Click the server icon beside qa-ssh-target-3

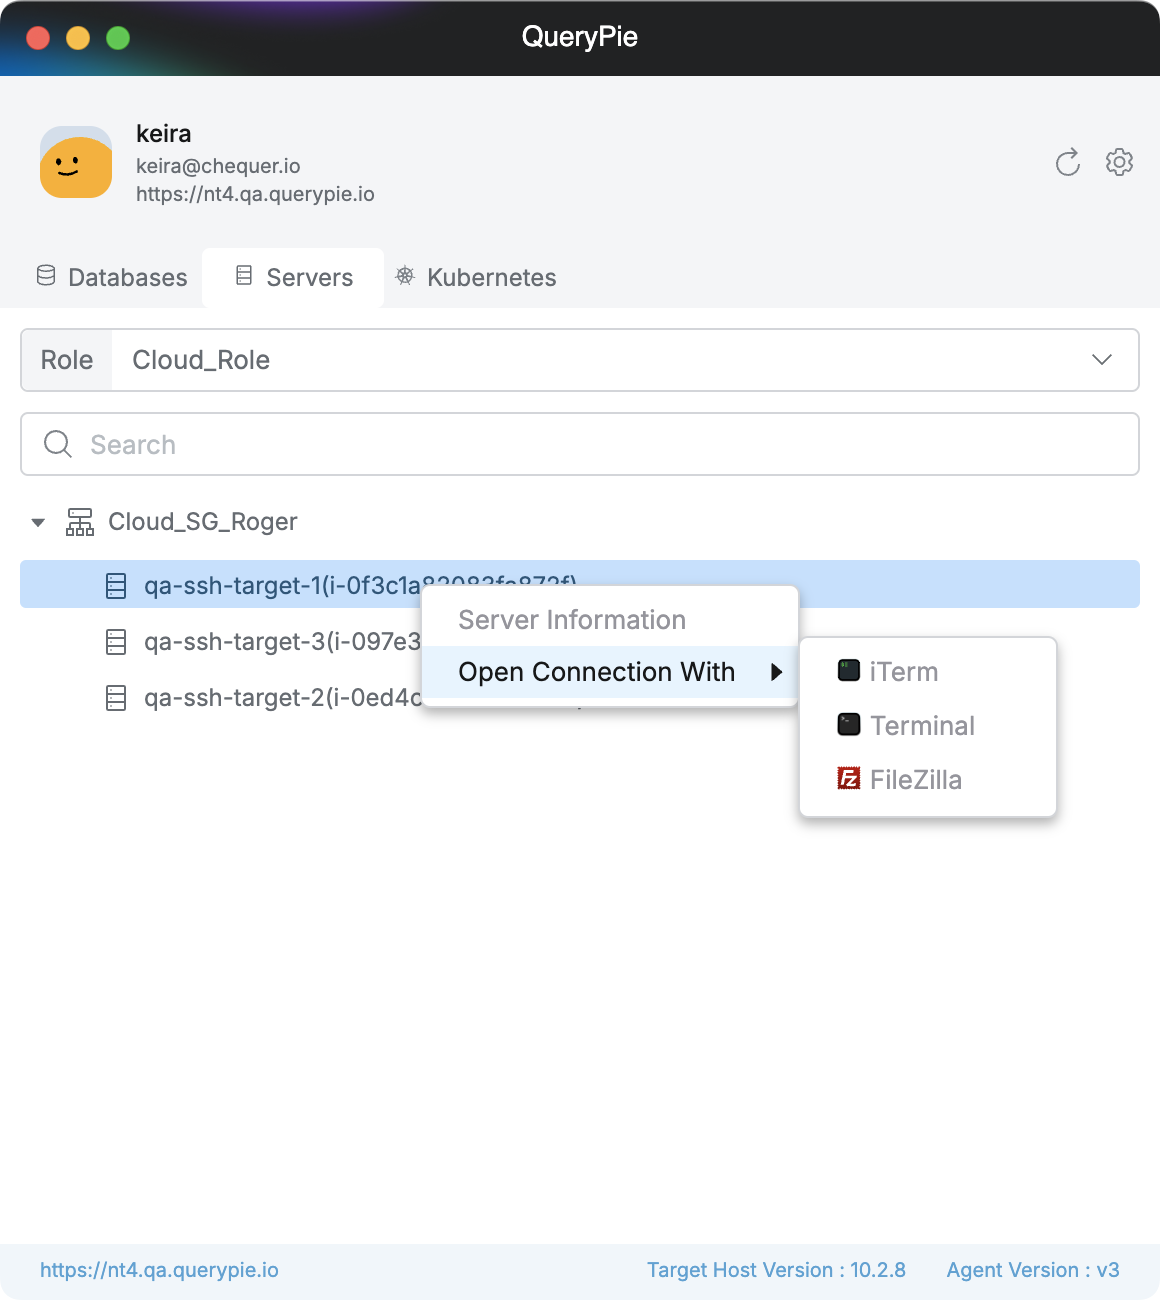[x=116, y=642]
